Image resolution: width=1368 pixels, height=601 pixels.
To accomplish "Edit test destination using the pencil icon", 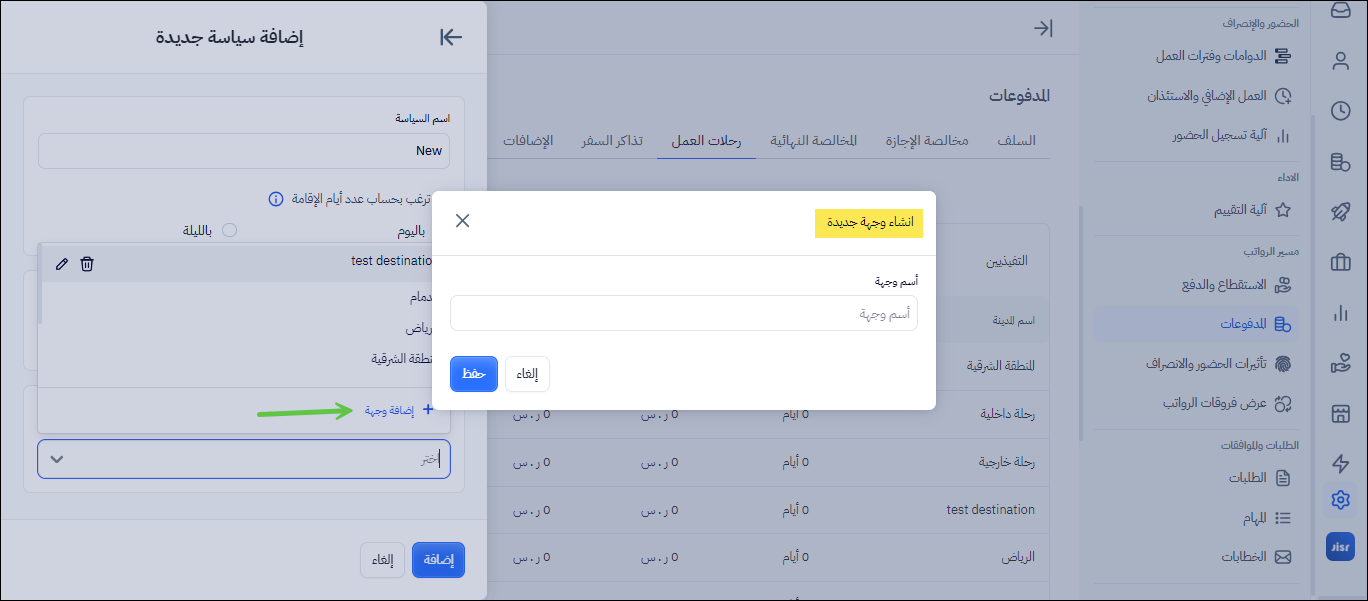I will [x=62, y=264].
